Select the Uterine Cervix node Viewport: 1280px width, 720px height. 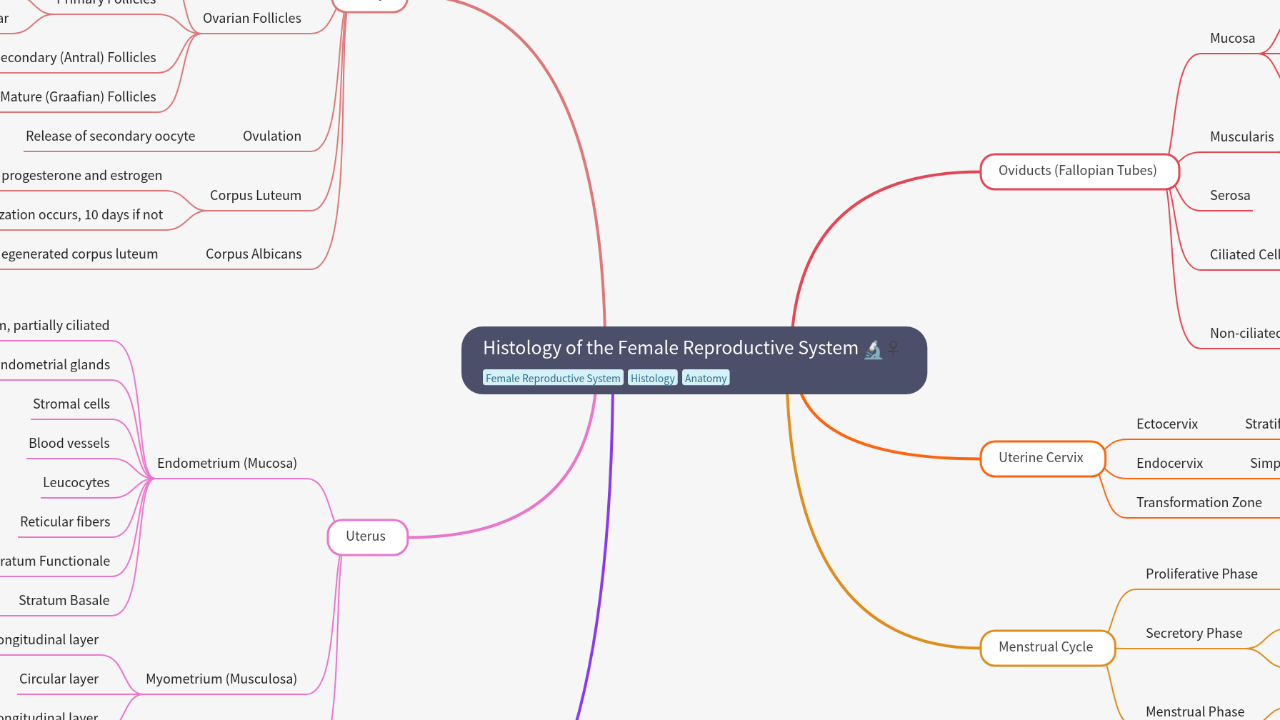pos(1042,458)
